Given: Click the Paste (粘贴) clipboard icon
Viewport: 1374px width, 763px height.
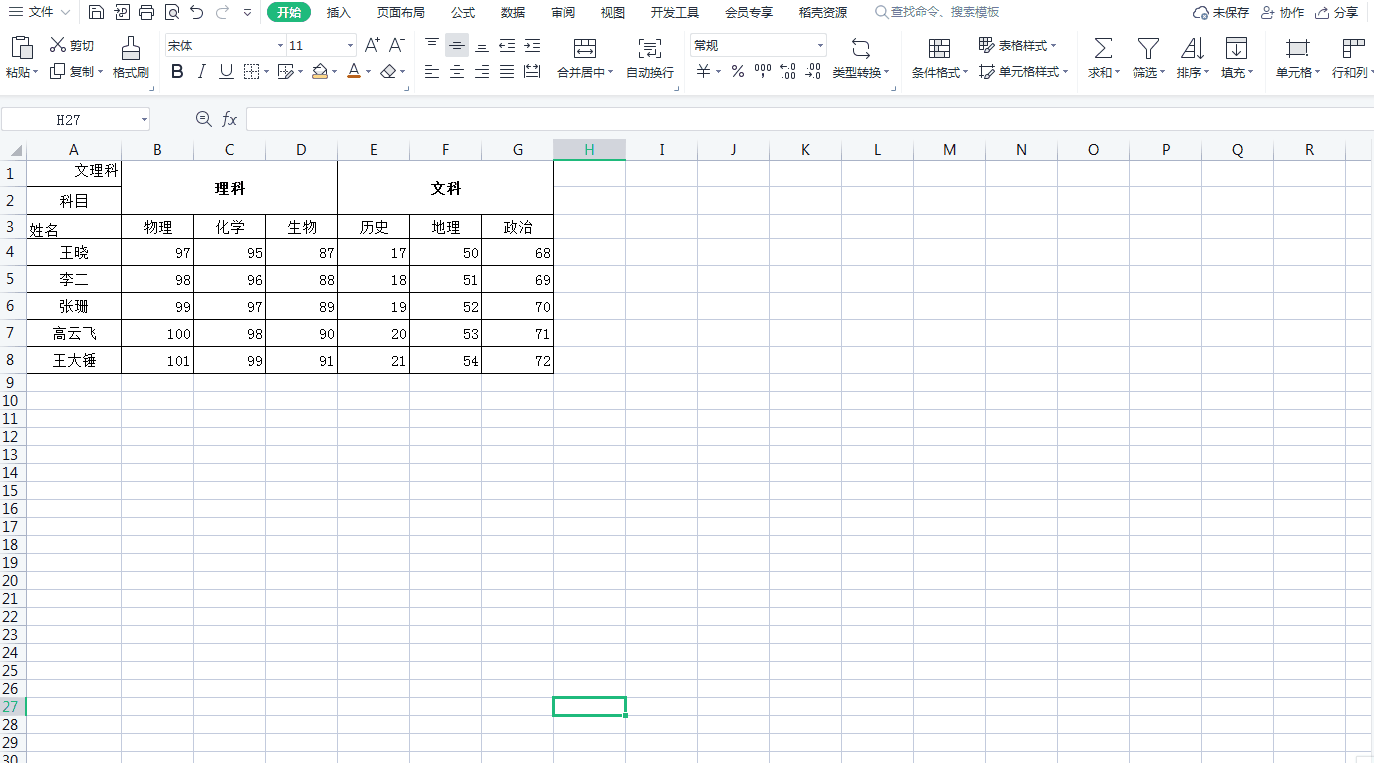Looking at the screenshot, I should coord(21,48).
